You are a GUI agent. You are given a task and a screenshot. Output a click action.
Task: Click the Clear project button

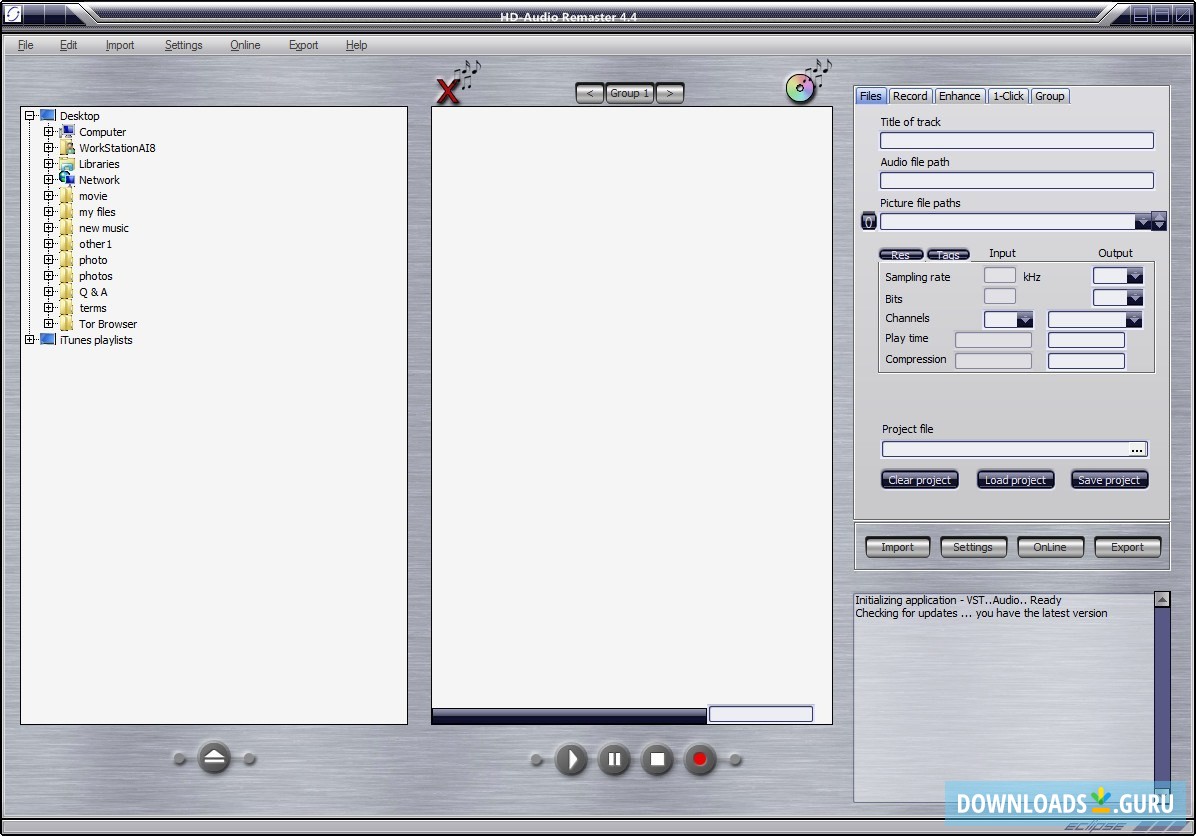920,480
